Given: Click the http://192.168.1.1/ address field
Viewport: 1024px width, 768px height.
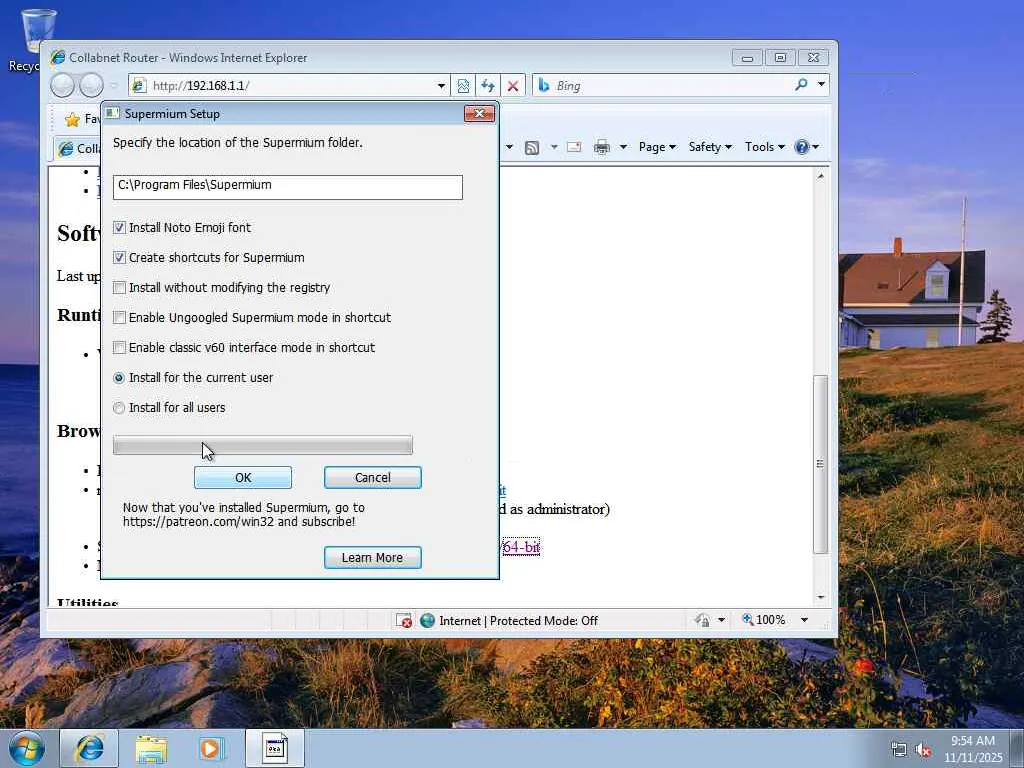Looking at the screenshot, I should coord(291,86).
